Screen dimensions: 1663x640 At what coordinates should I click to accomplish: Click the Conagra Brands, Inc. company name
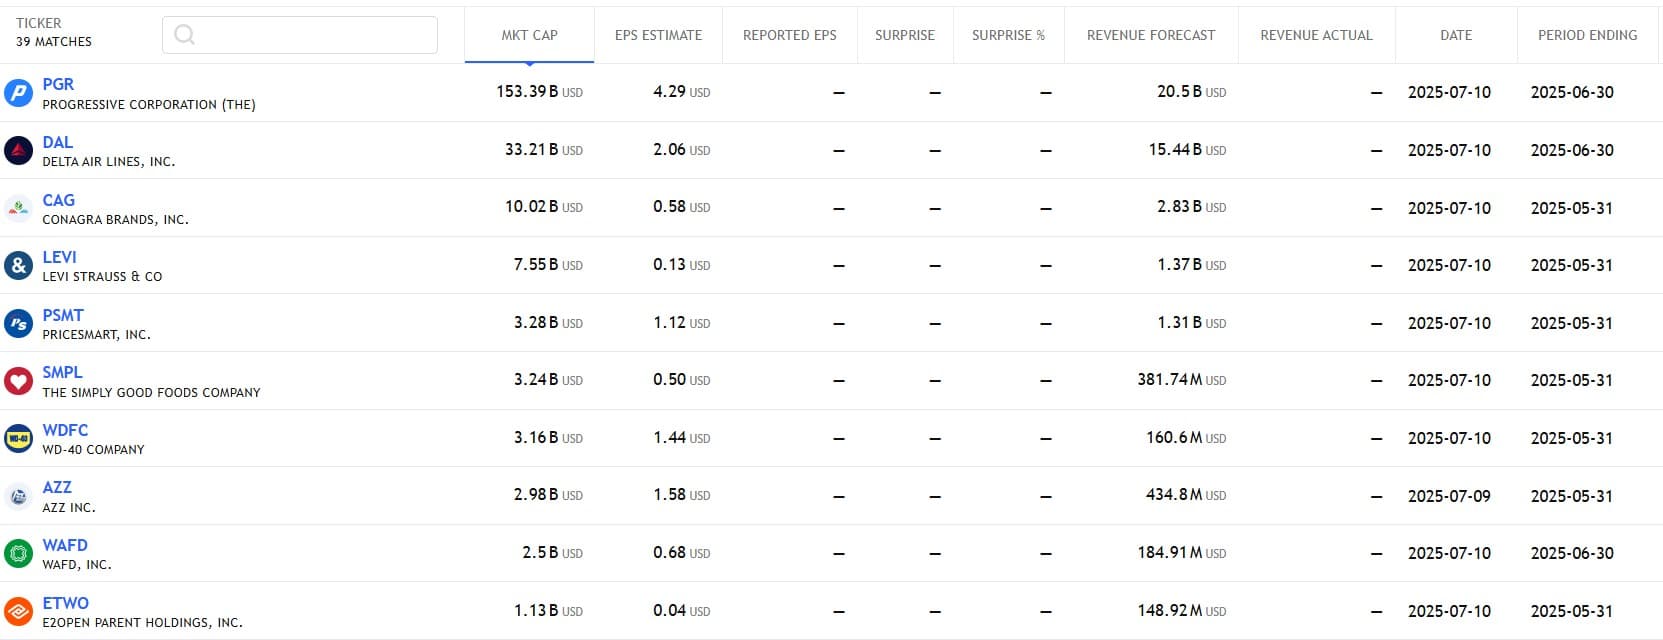pyautogui.click(x=115, y=220)
